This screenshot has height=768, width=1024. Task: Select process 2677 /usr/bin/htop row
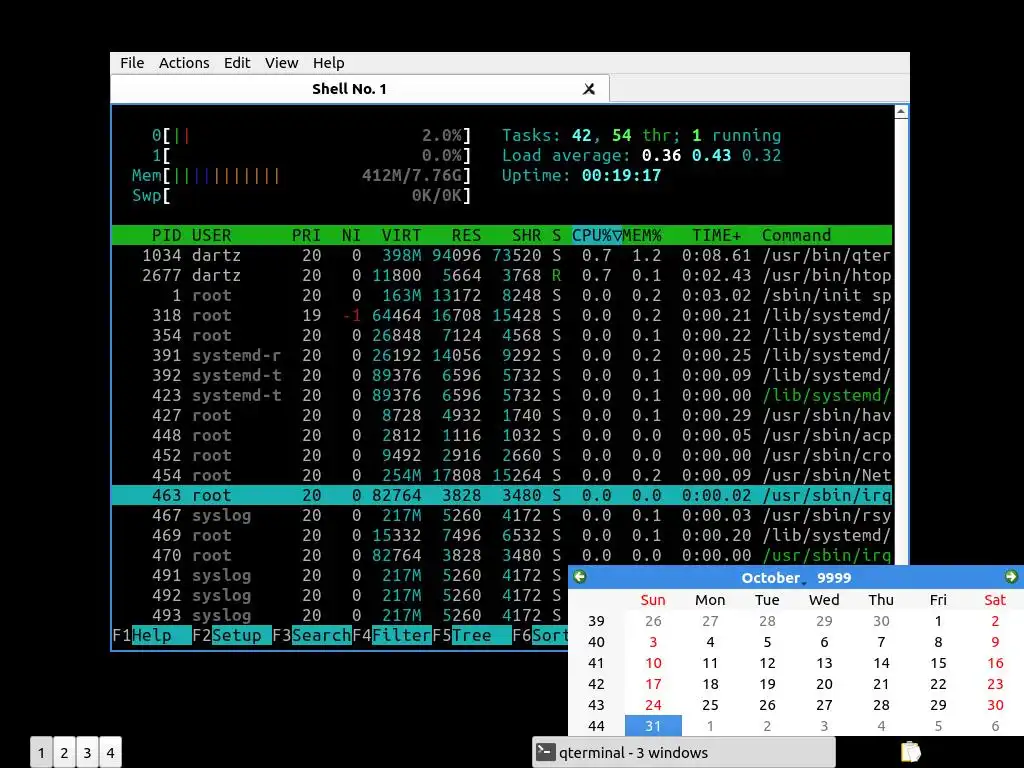coord(502,276)
